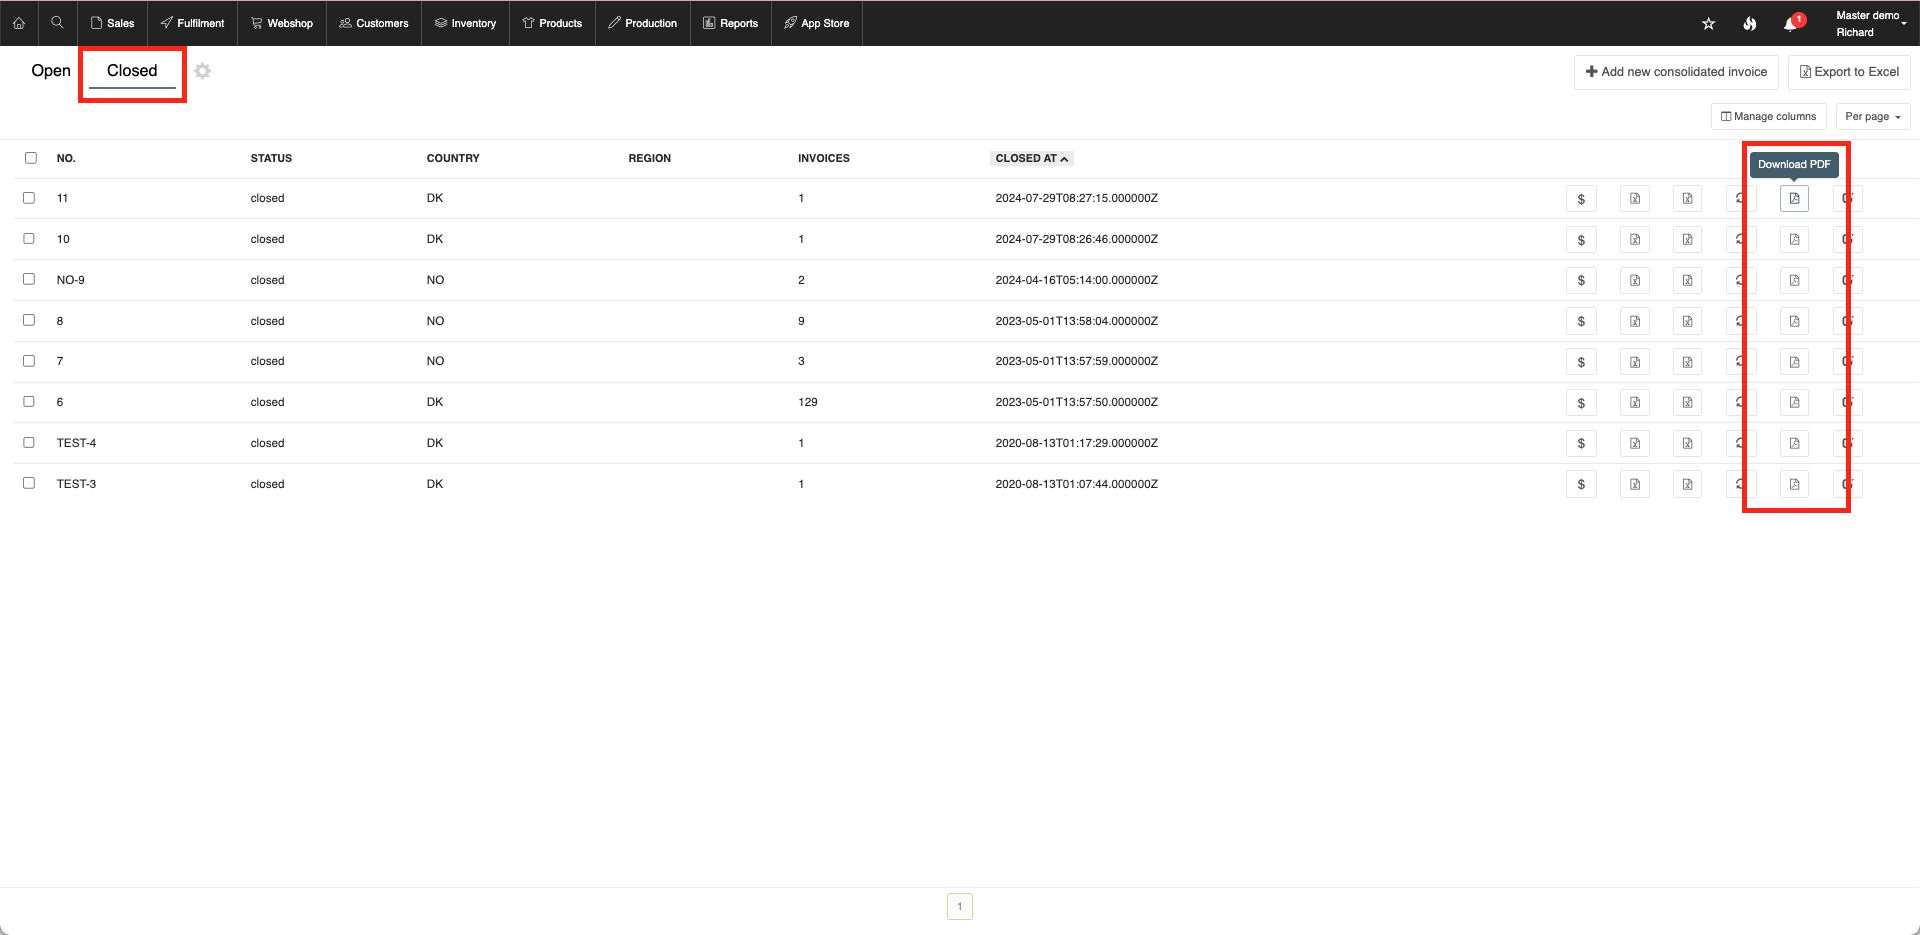Download PDF for invoice NO-9
Image resolution: width=1920 pixels, height=935 pixels.
(x=1794, y=281)
